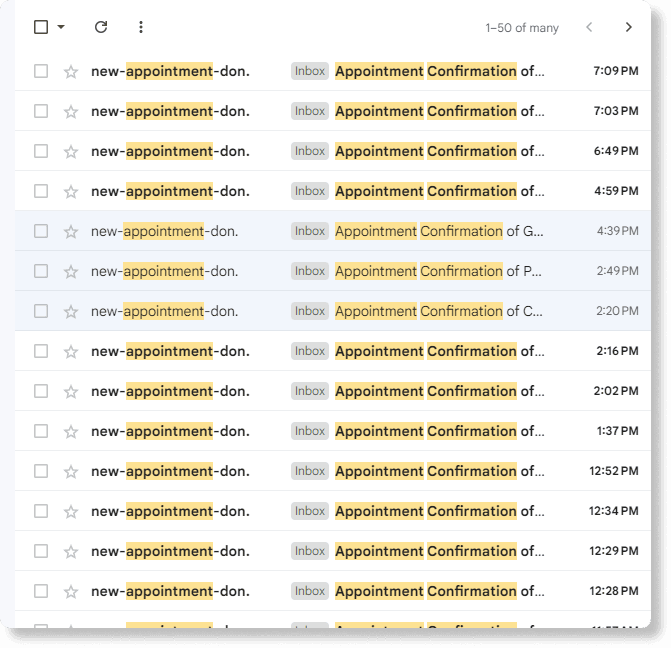671x648 pixels.
Task: Select the checkbox of the 2:02 PM email
Action: pyautogui.click(x=41, y=391)
